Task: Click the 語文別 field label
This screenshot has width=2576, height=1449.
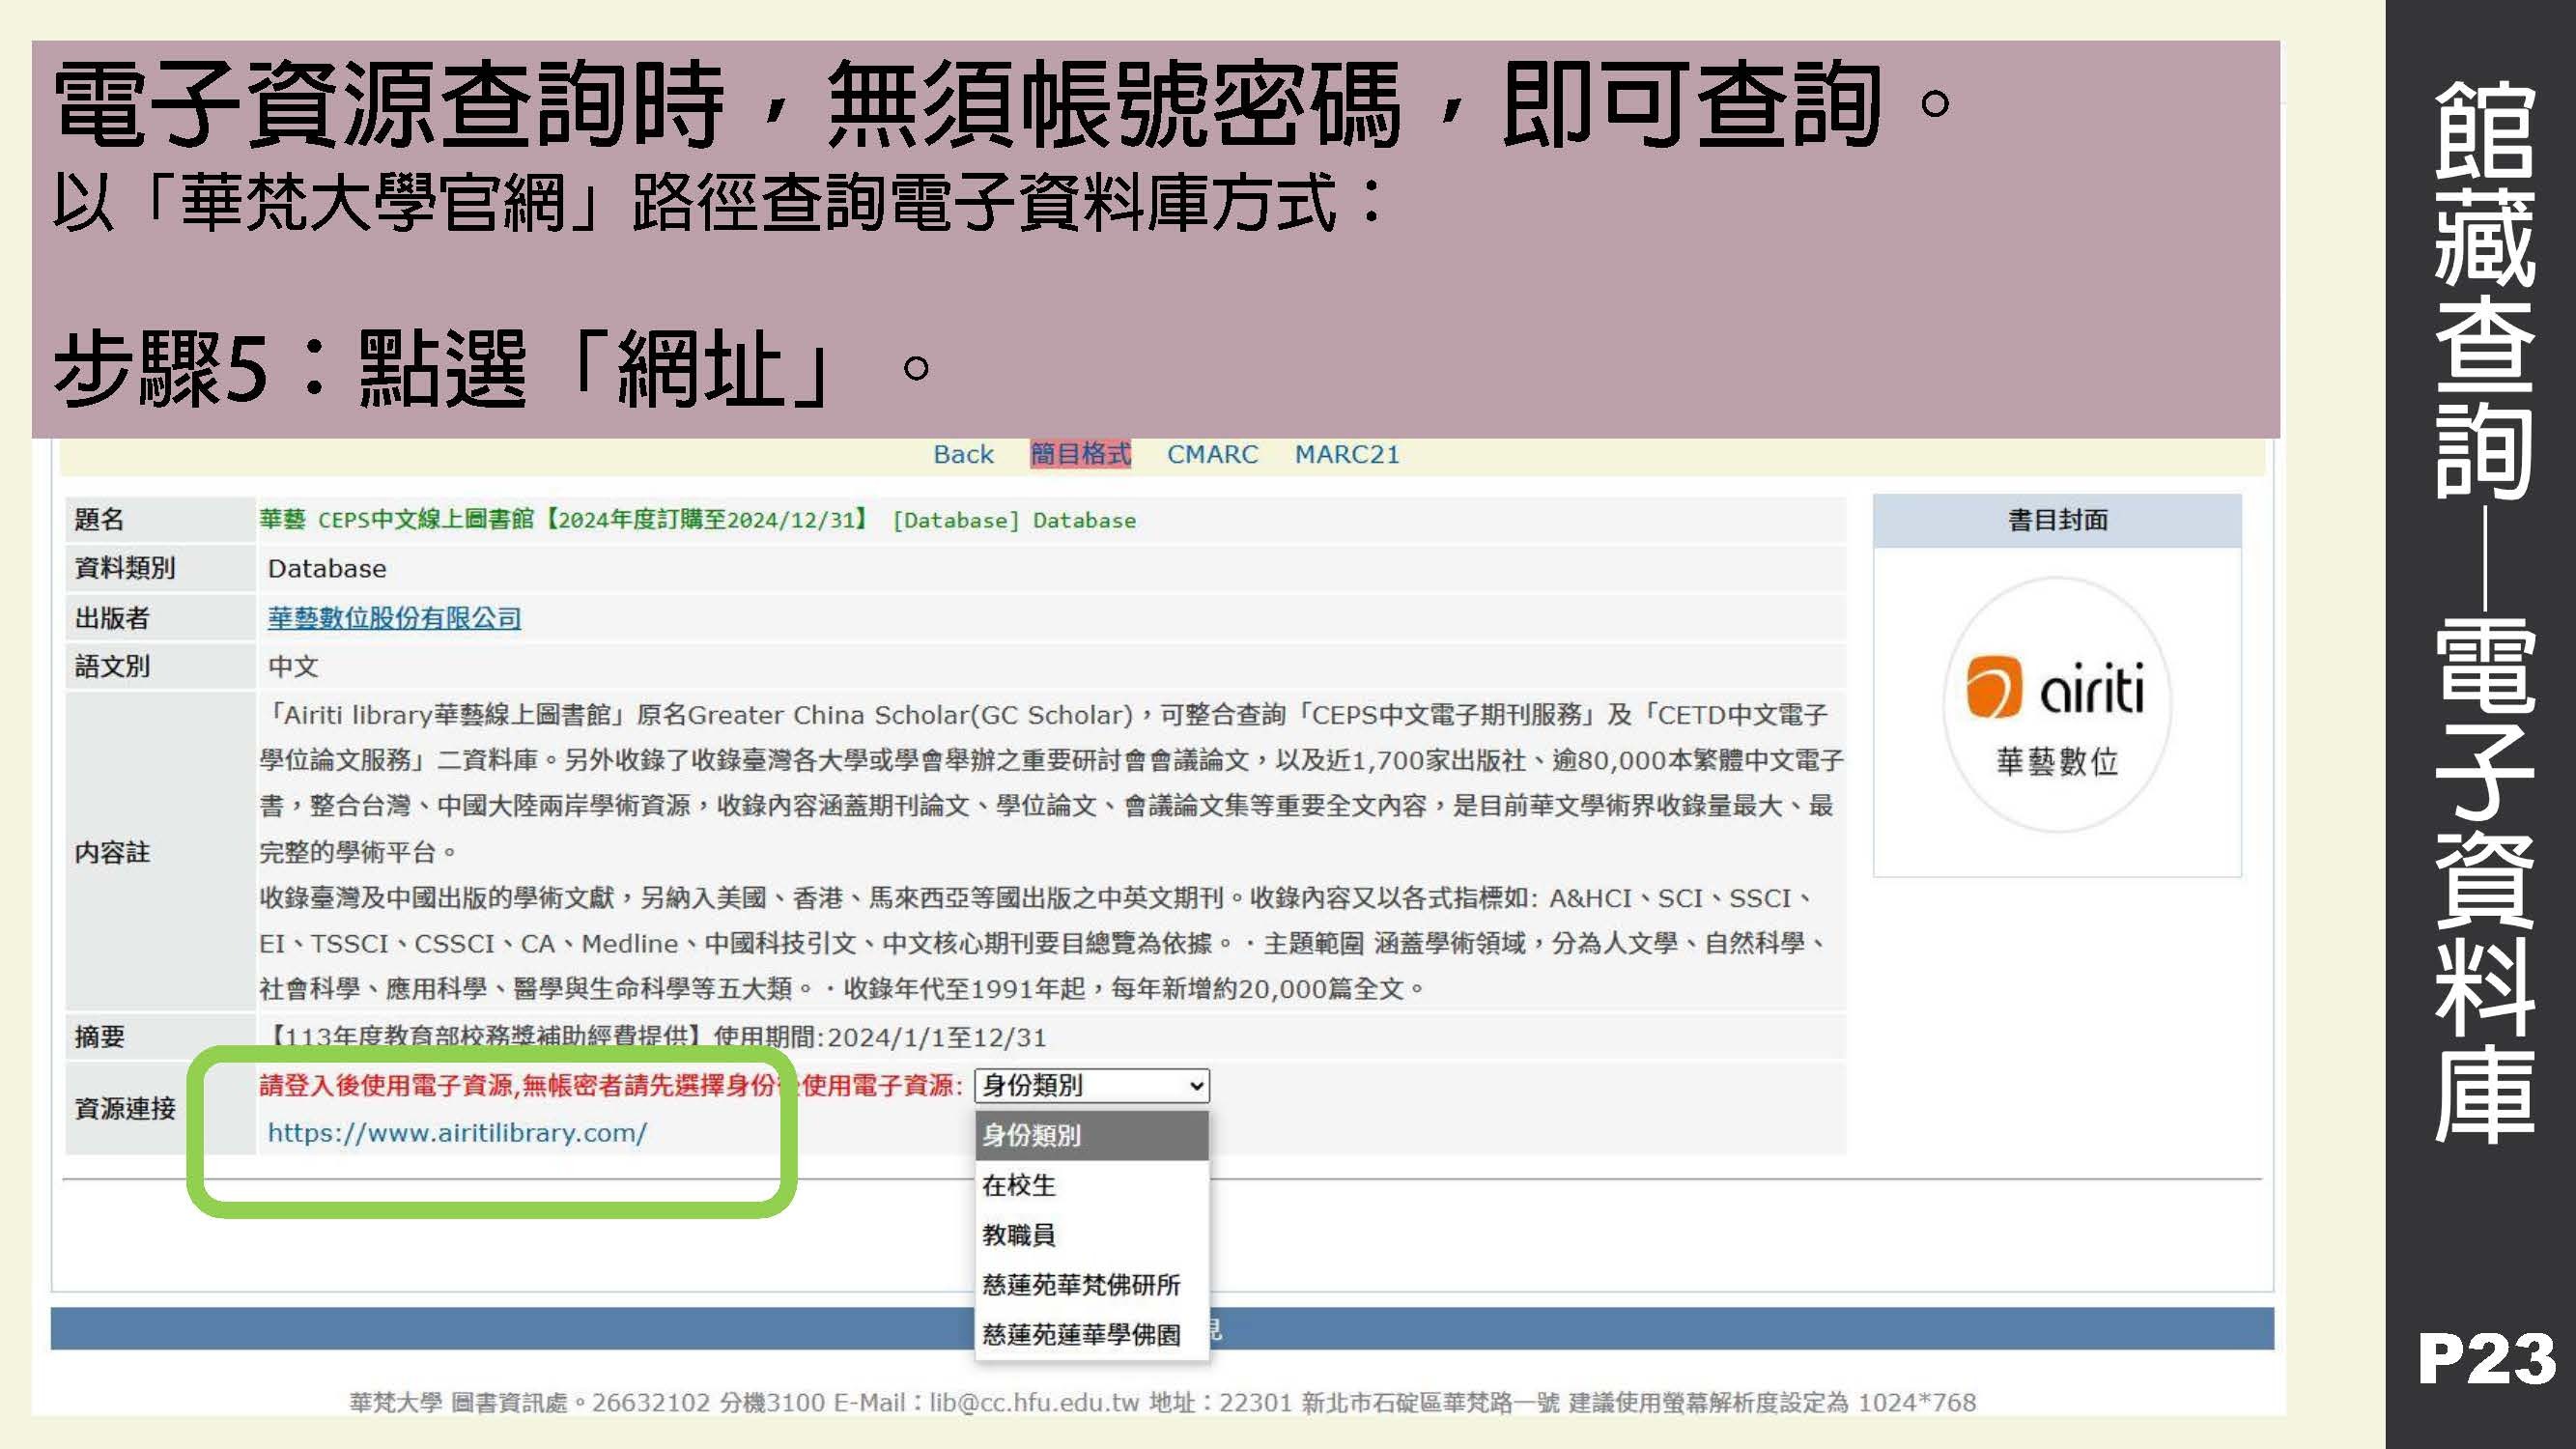Action: point(112,667)
